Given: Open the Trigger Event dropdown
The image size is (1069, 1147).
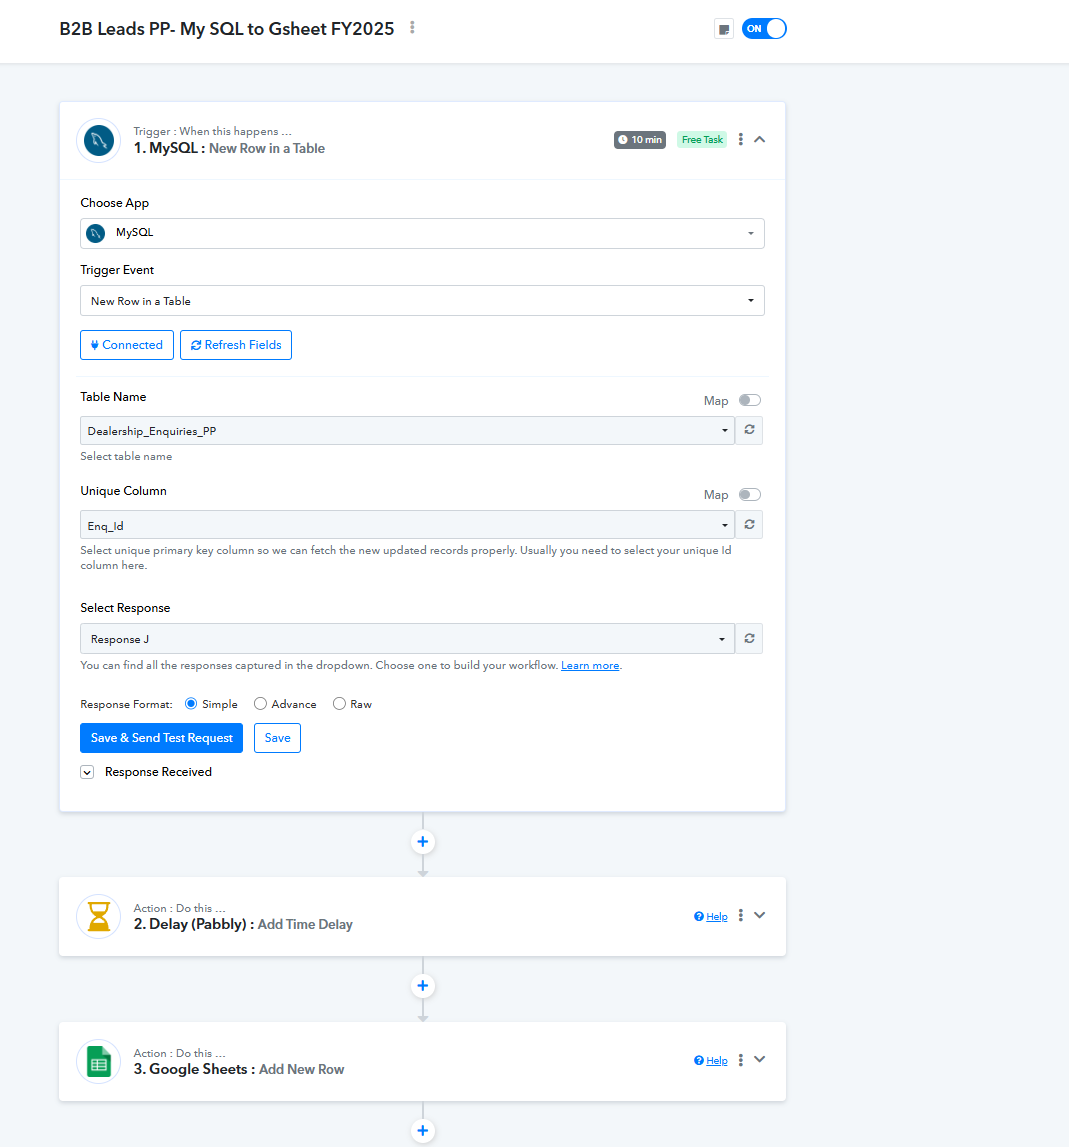Looking at the screenshot, I should pyautogui.click(x=422, y=301).
